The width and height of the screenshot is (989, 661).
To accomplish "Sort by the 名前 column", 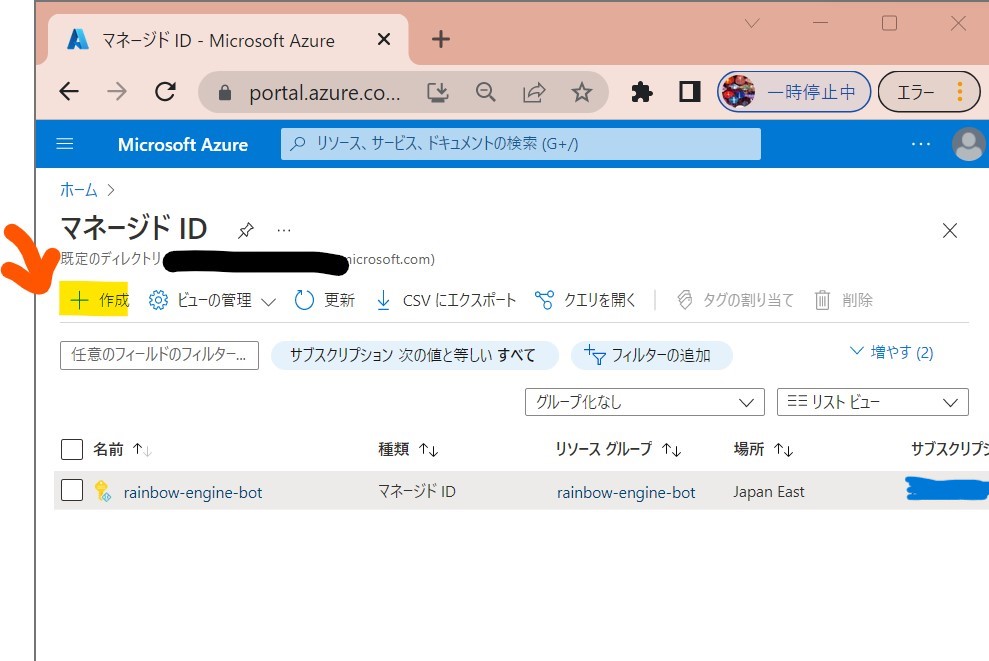I will tap(122, 449).
